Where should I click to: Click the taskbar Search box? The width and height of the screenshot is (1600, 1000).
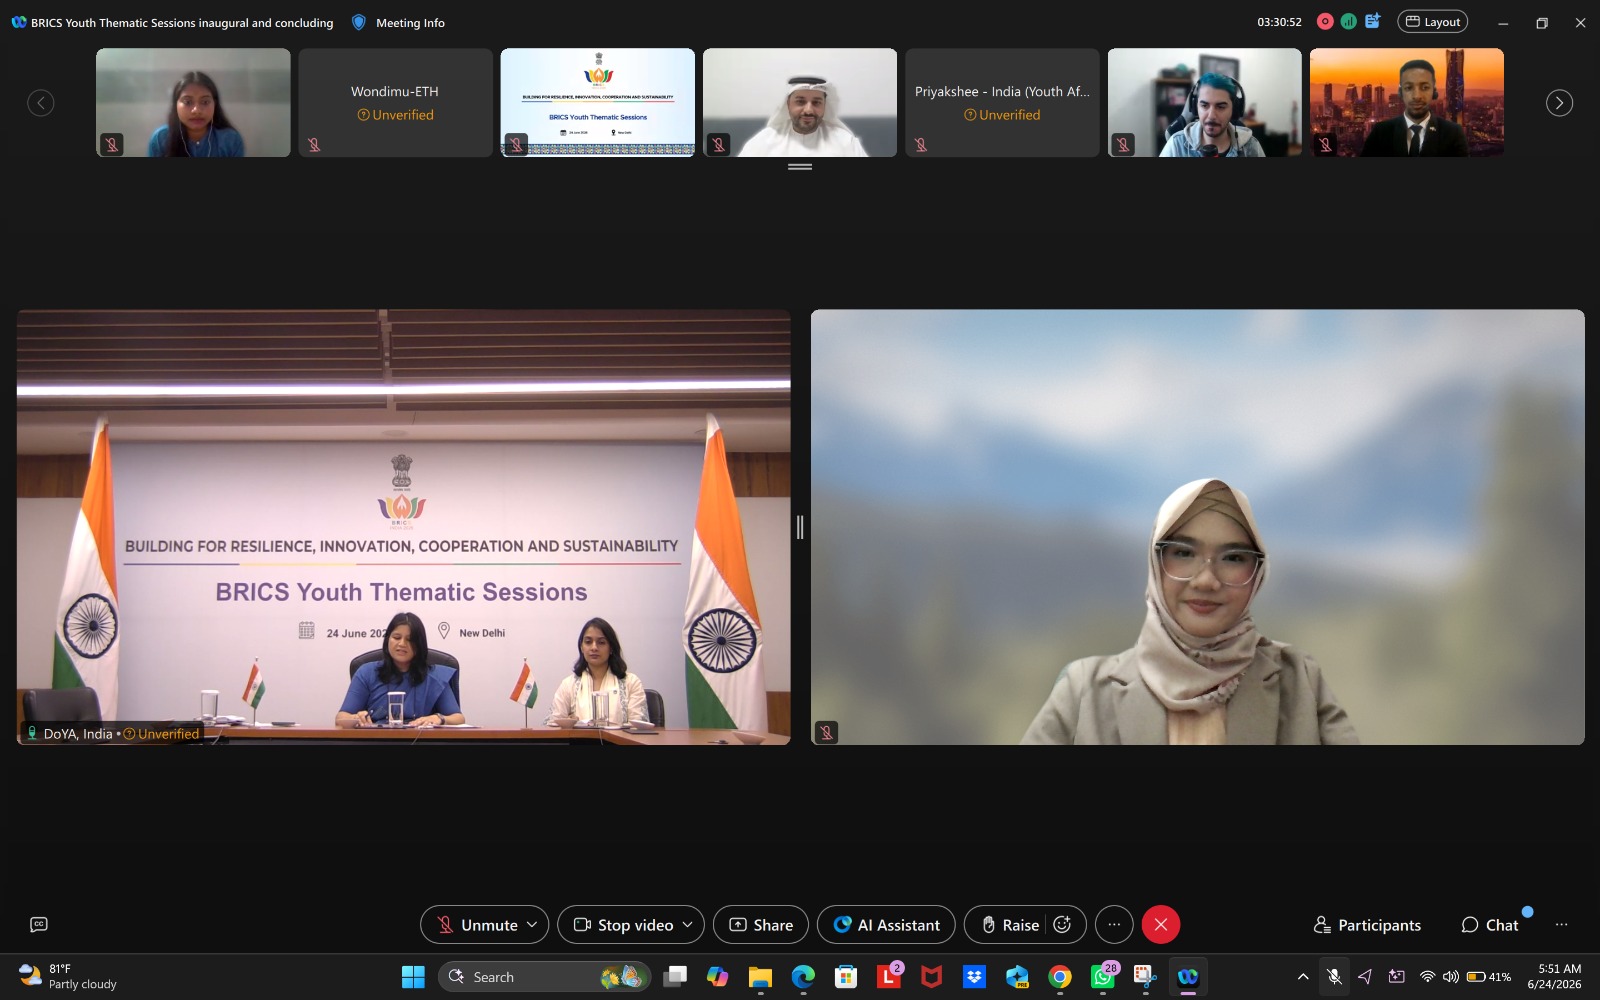[x=544, y=977]
